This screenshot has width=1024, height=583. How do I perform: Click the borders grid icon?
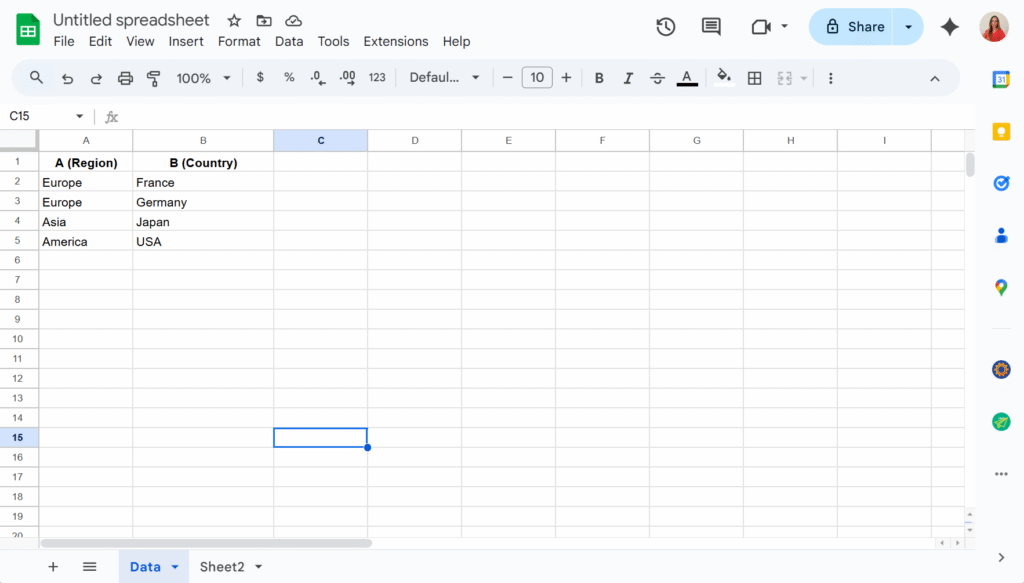coord(755,78)
